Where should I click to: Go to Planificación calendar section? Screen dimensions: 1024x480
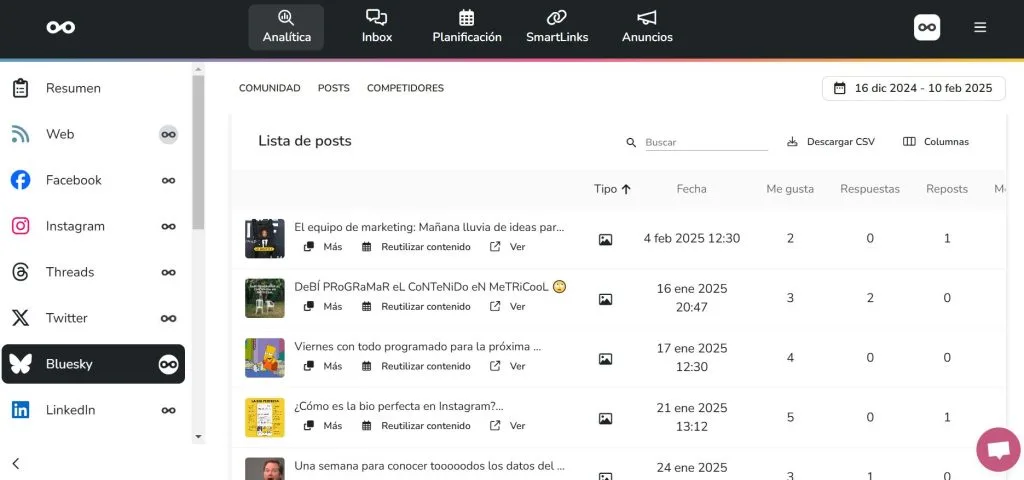point(466,27)
